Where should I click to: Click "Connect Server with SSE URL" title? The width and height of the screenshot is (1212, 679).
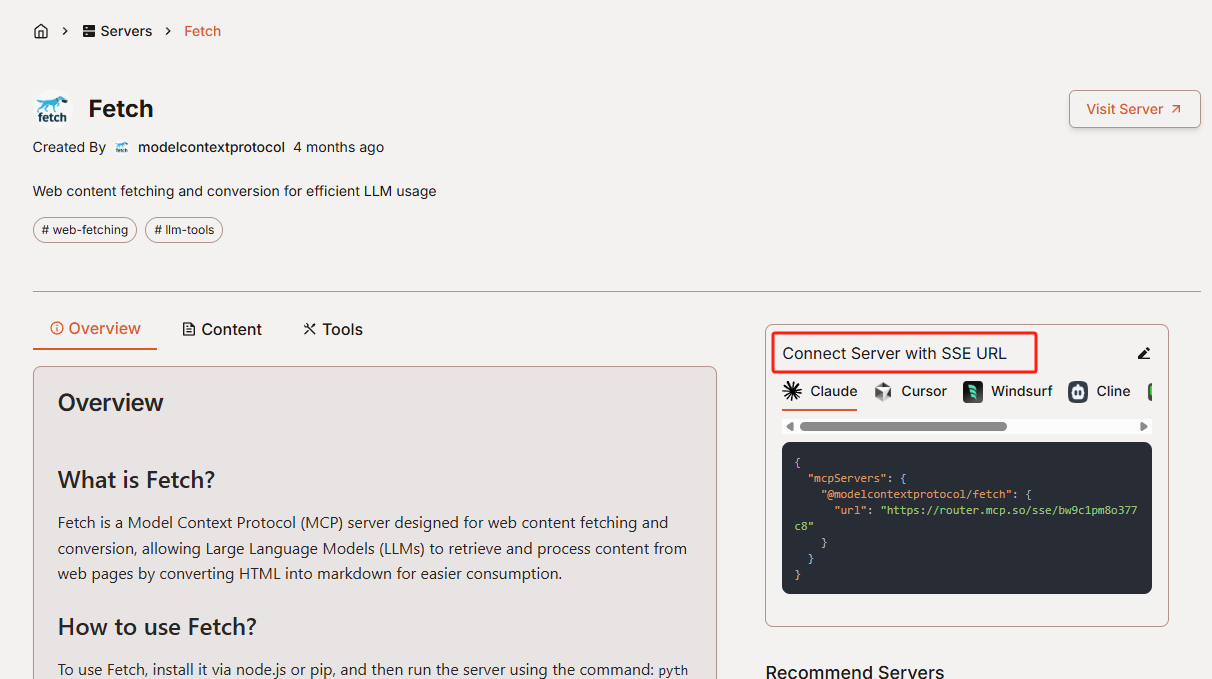[x=894, y=353]
